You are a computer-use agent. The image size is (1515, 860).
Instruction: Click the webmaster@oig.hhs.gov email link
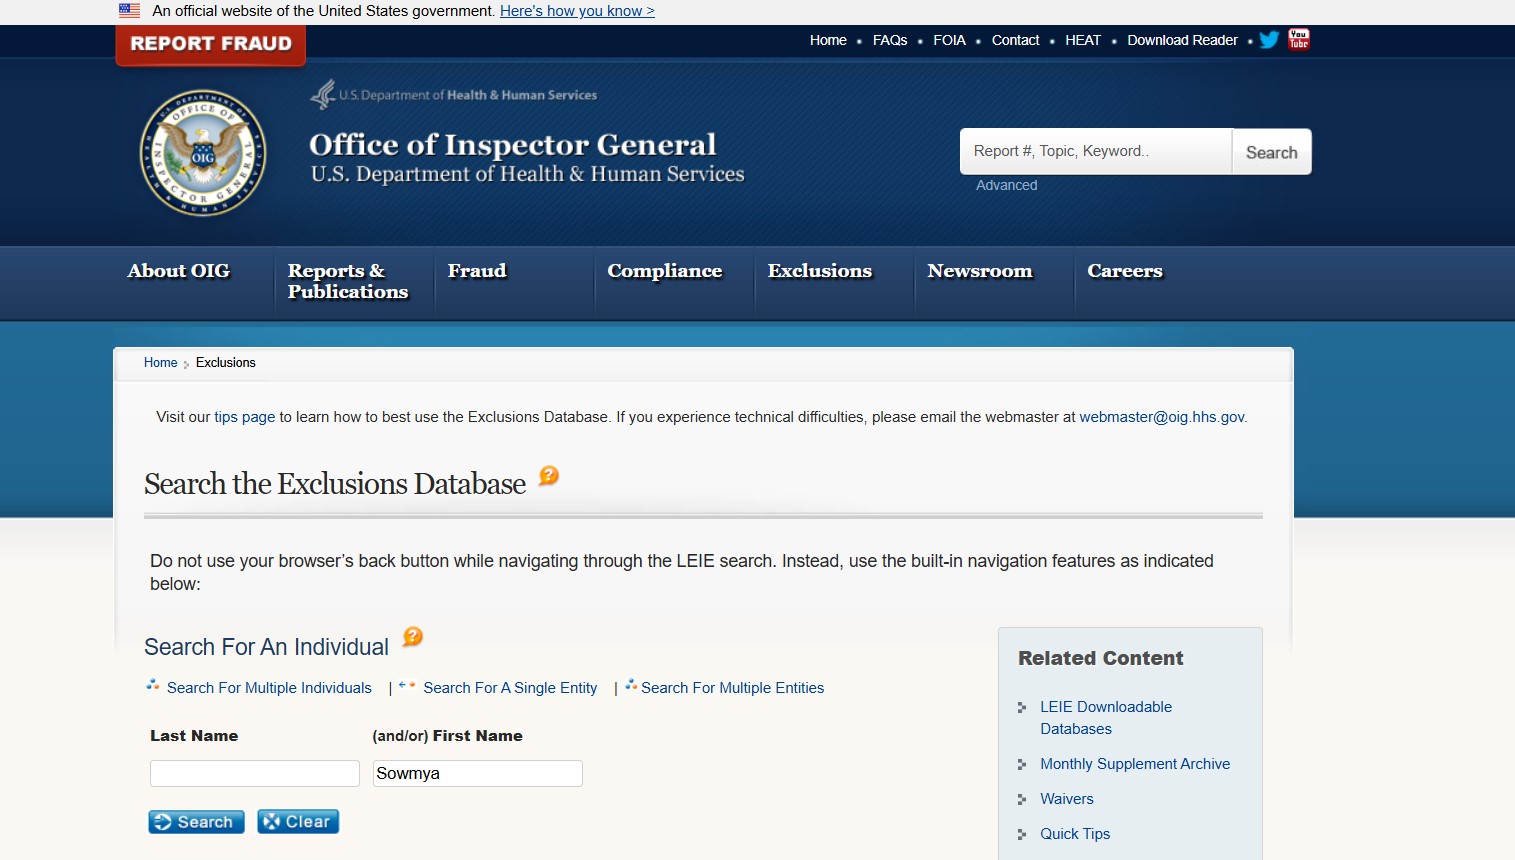(1162, 417)
